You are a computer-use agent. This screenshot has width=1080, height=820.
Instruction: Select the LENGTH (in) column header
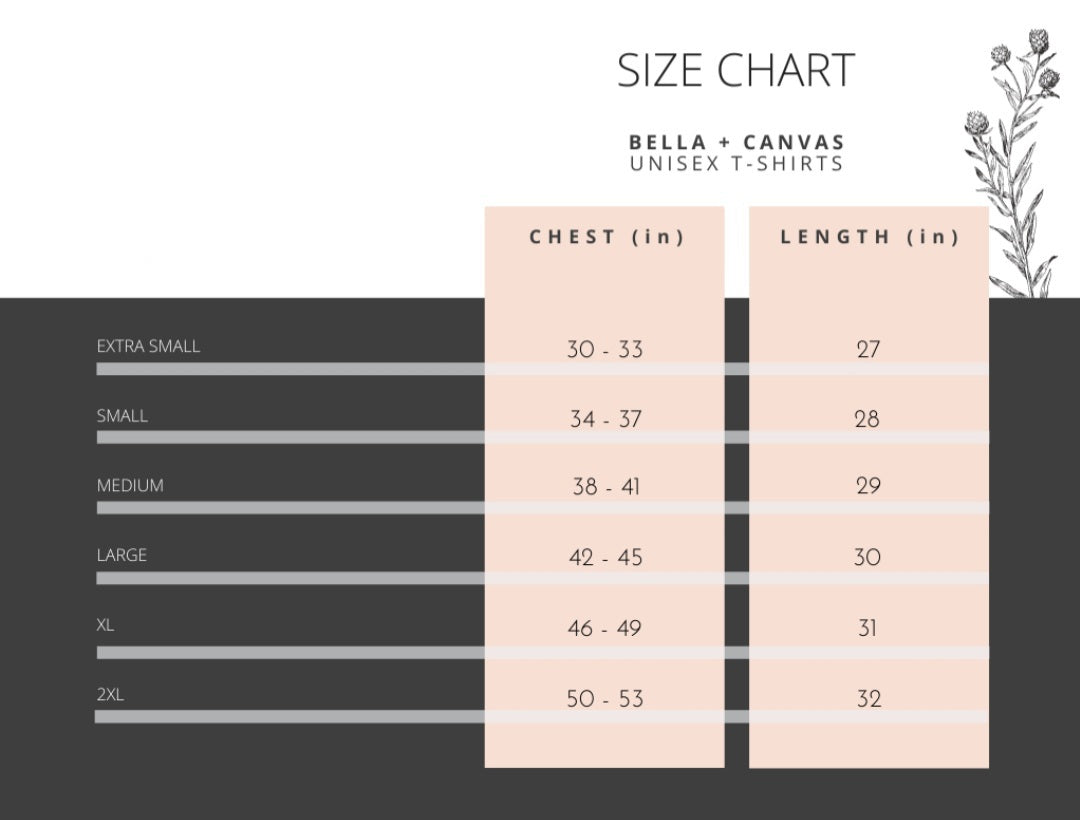[x=869, y=237]
